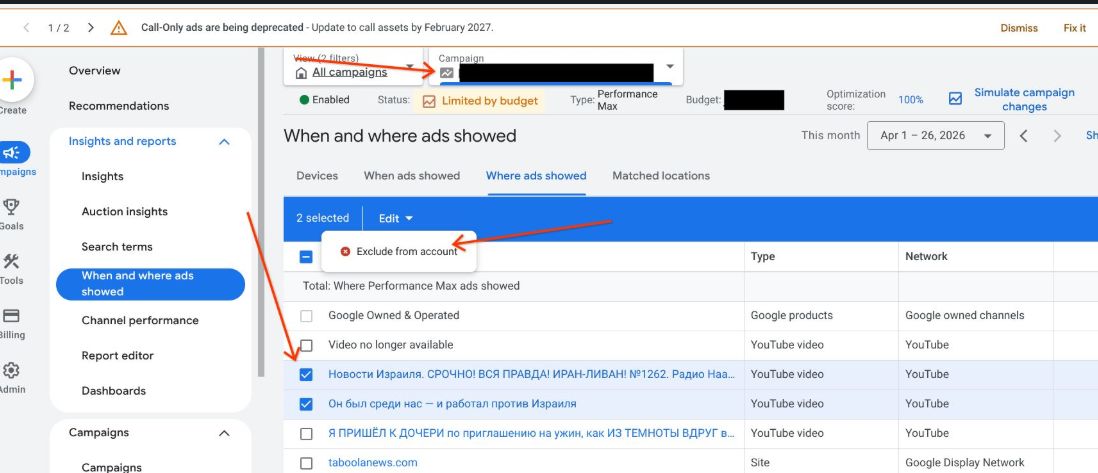
Task: Check the Google Owned & Operated row checkbox
Action: click(306, 316)
